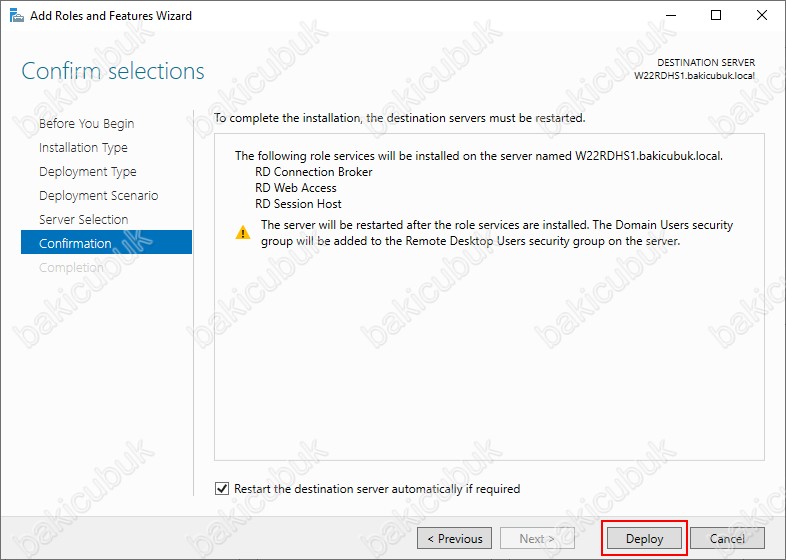This screenshot has height=560, width=786.
Task: Click 'The following role services will be installed' line
Action: (x=479, y=156)
